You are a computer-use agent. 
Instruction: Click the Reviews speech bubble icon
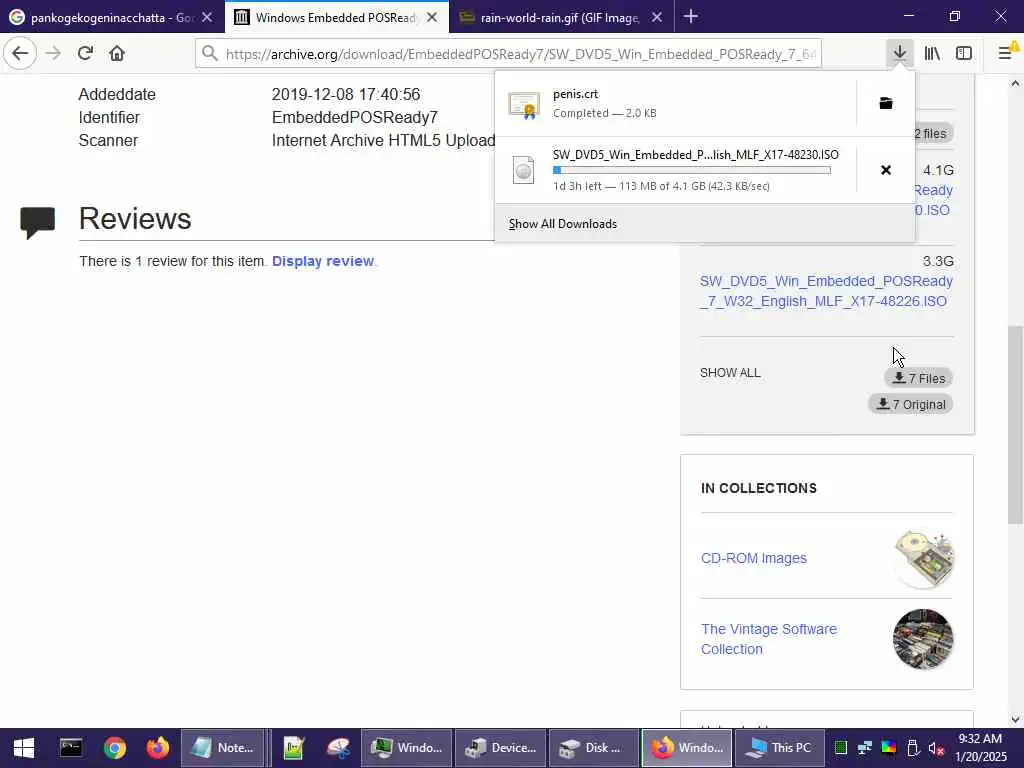(37, 222)
